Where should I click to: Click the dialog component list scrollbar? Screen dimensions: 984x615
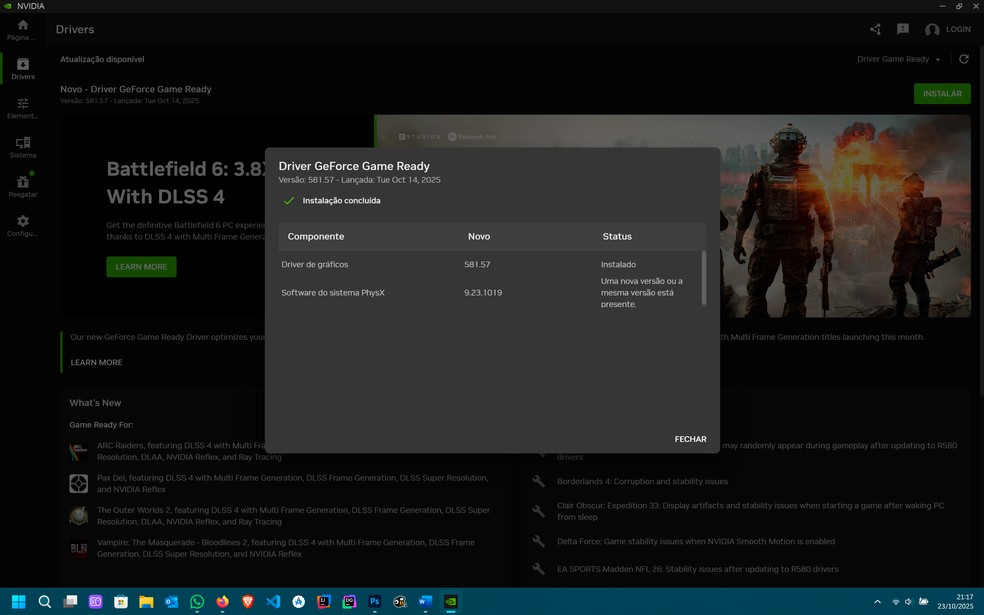click(703, 278)
